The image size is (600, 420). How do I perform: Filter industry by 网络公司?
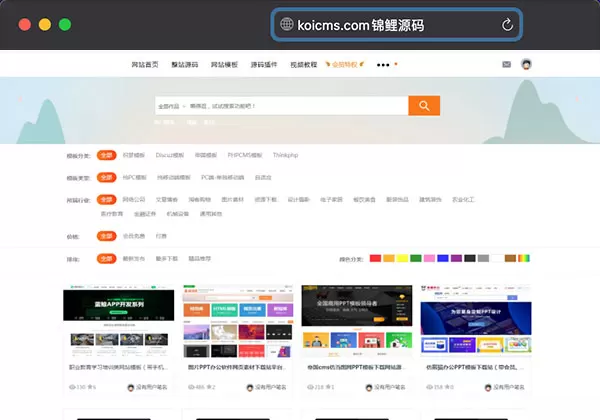pyautogui.click(x=134, y=200)
